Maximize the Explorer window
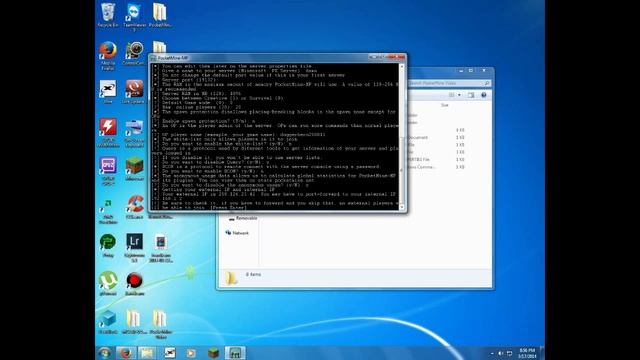Viewport: 640px width, 360px height. 471,71
